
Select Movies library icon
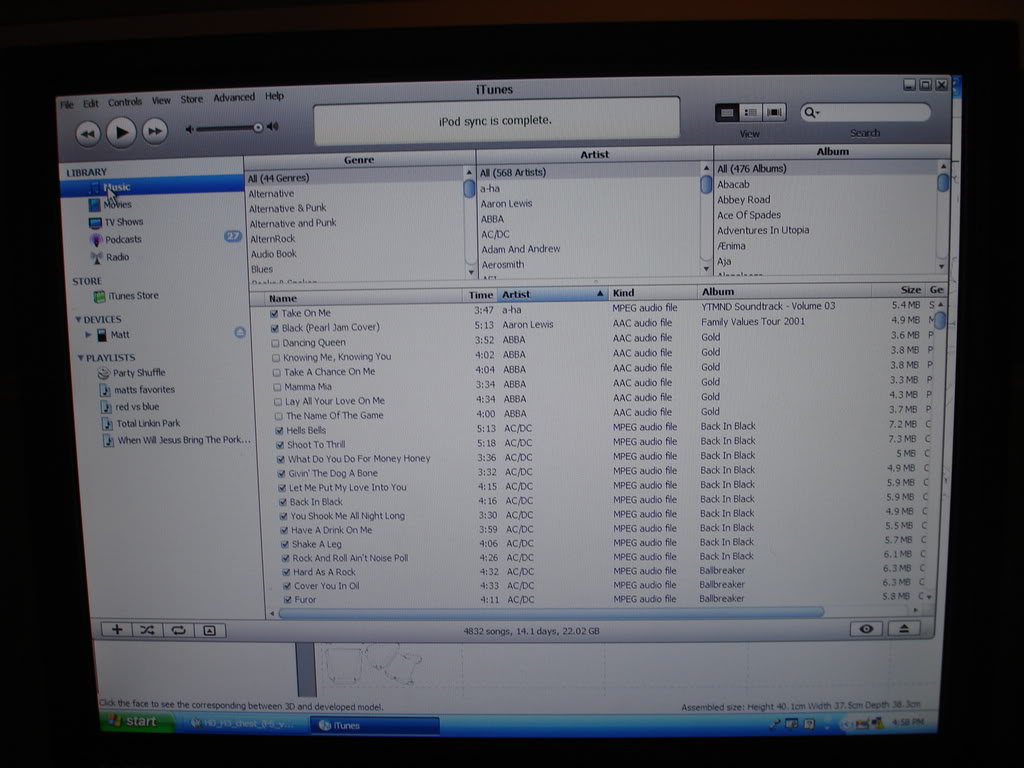pyautogui.click(x=95, y=205)
